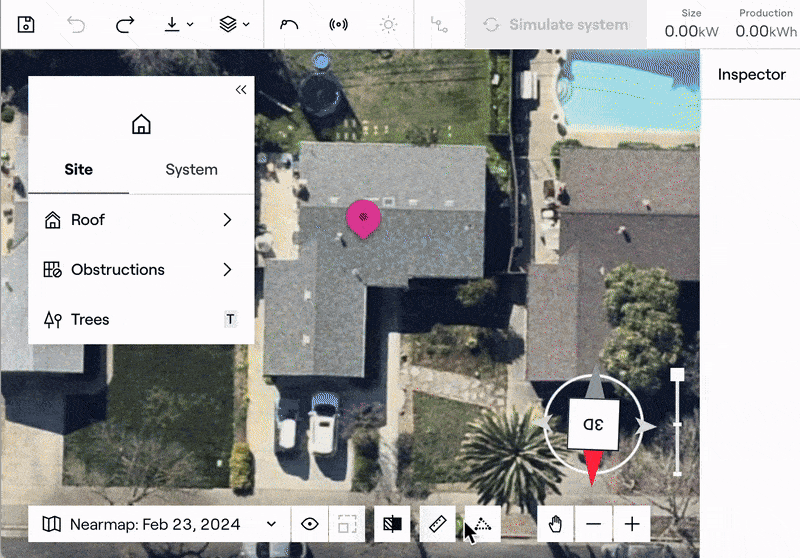Click the sun irradiance icon
This screenshot has height=558, width=800.
tap(387, 24)
